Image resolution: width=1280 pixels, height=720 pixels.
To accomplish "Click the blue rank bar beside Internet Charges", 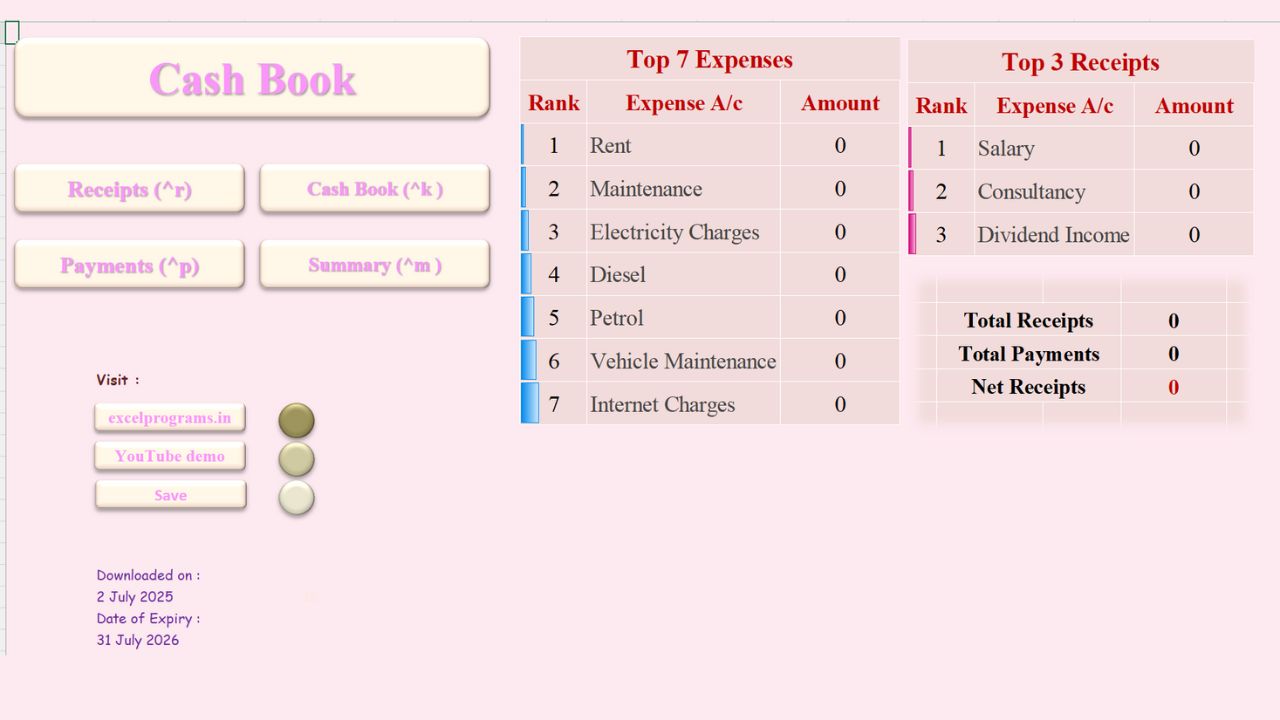I will tap(525, 403).
